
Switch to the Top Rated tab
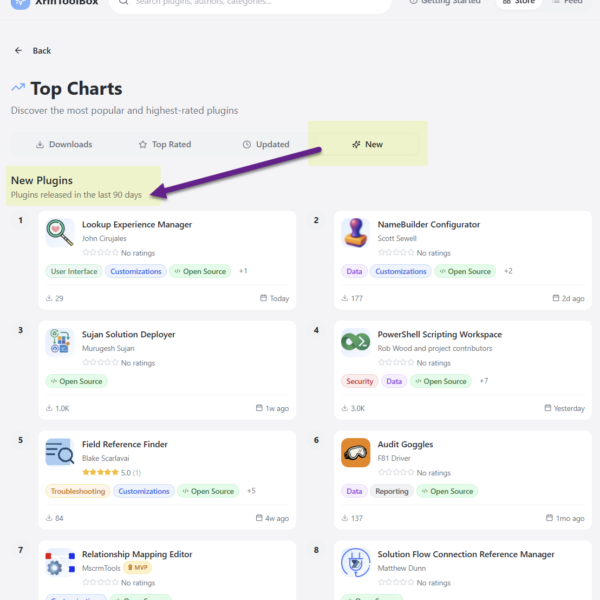(x=165, y=144)
